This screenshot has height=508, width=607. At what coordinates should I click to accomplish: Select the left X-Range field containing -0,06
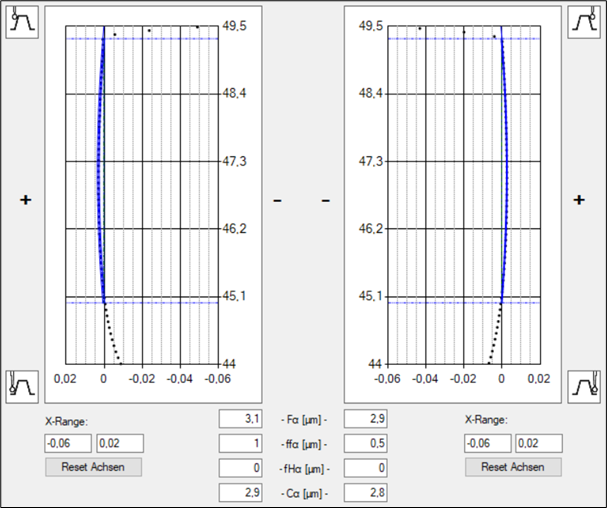point(68,443)
